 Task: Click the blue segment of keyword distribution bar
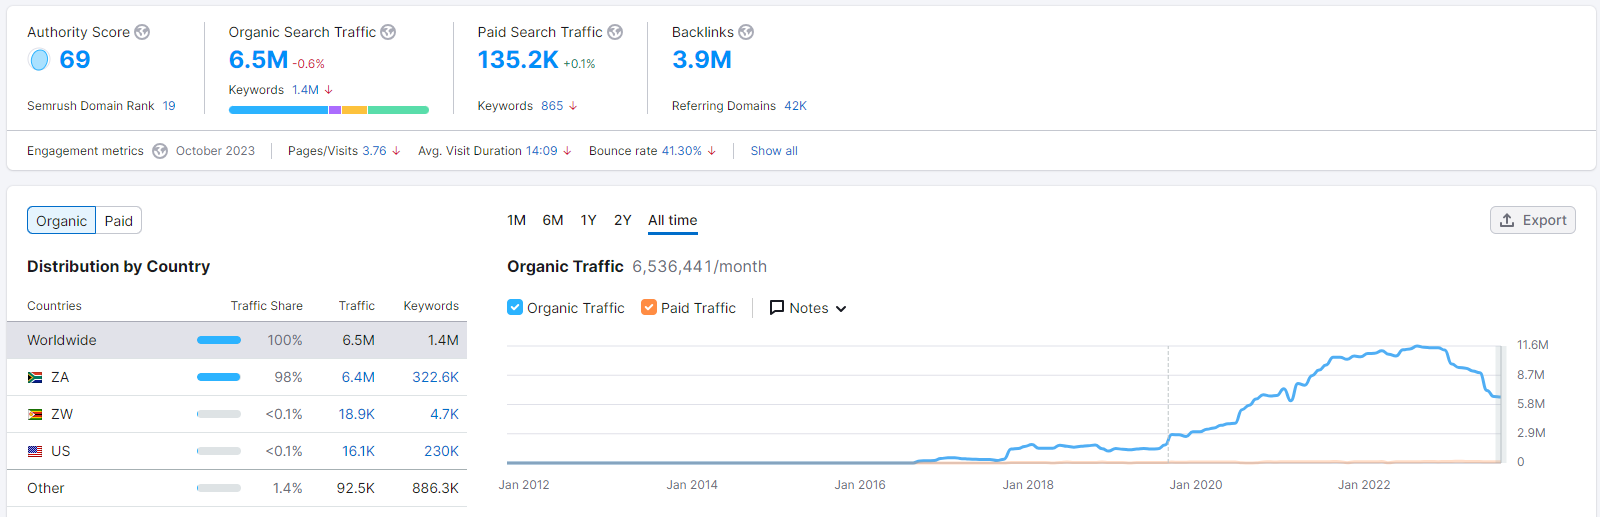coord(278,110)
